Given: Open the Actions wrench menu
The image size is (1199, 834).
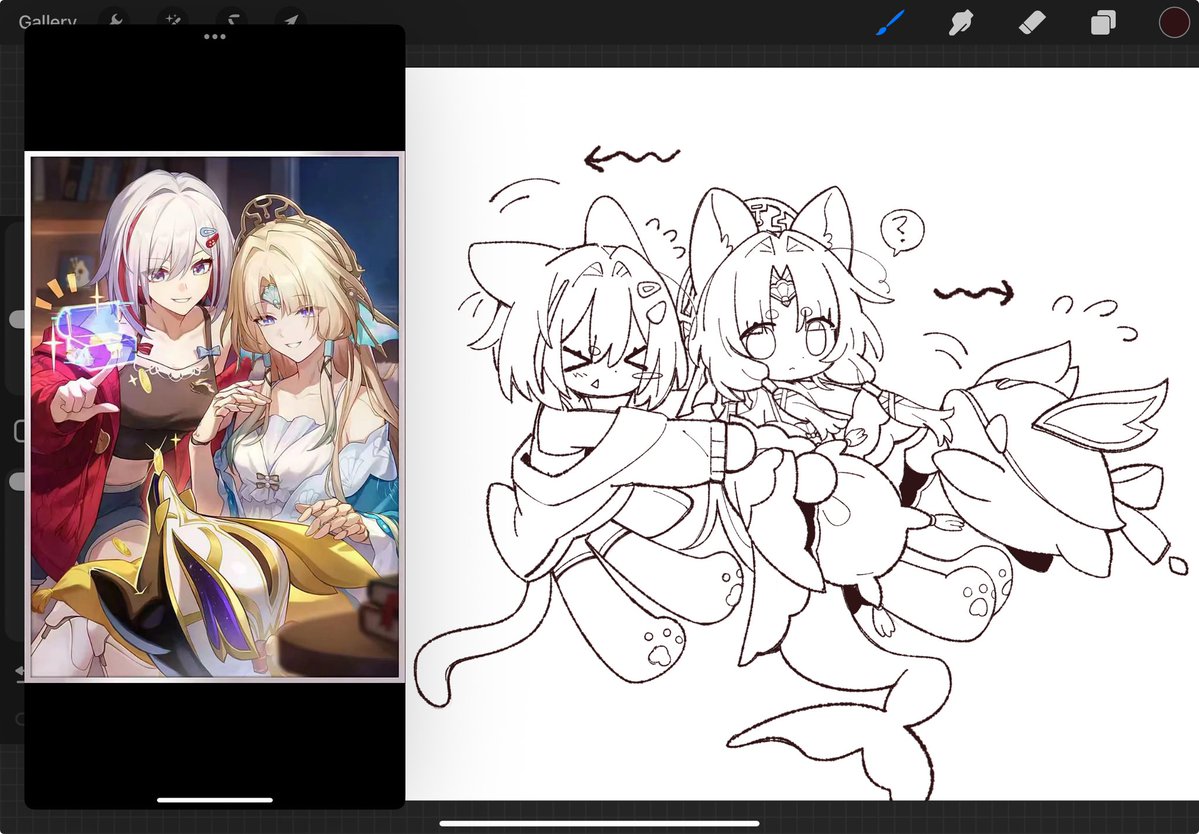Looking at the screenshot, I should tap(115, 19).
